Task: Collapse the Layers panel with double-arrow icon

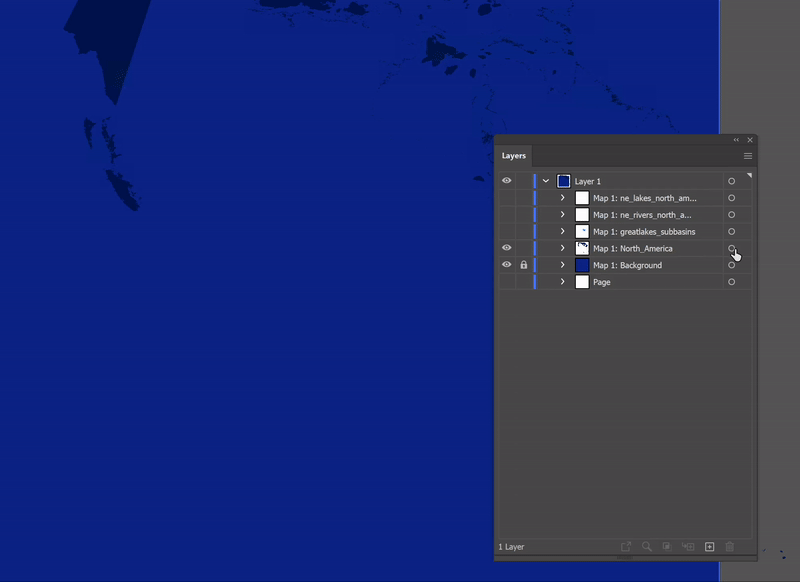Action: (x=737, y=140)
